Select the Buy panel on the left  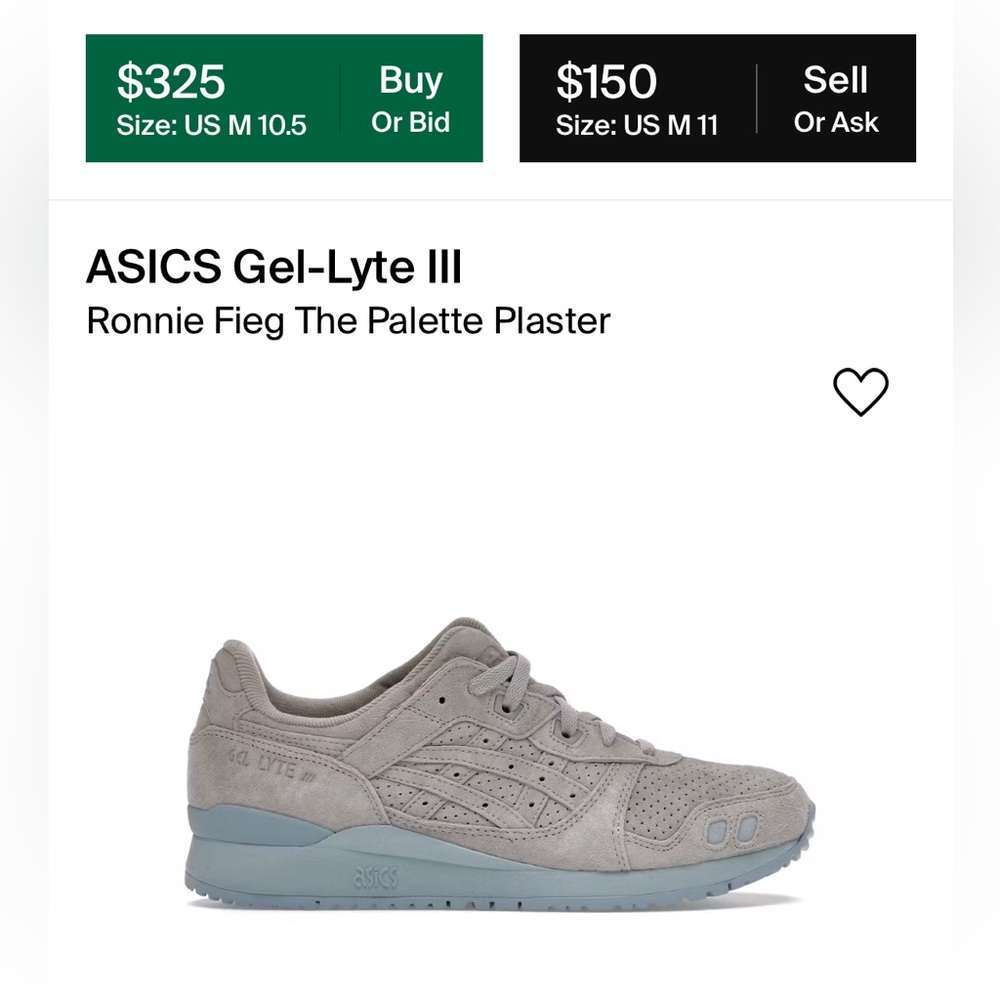coord(285,98)
